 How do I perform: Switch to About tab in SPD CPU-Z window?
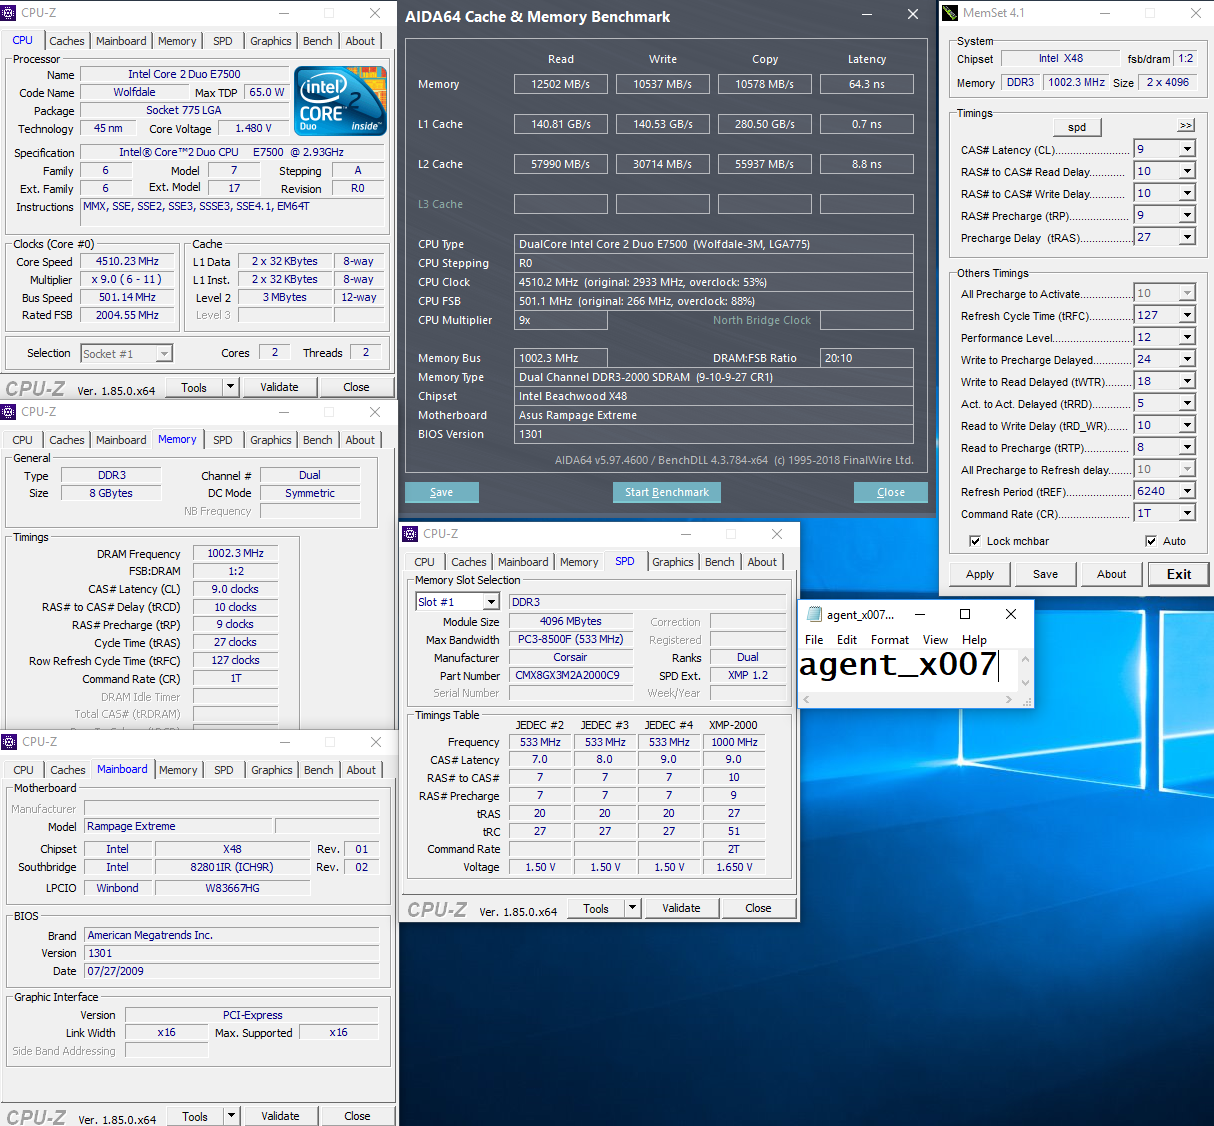[762, 562]
